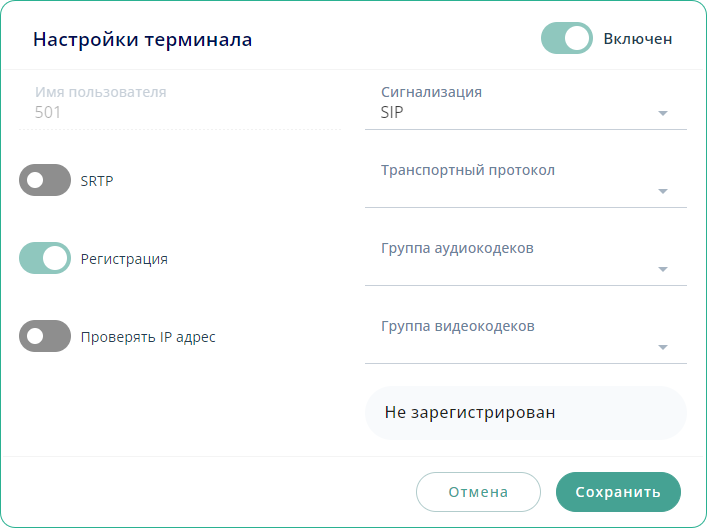Click the Не зарегистрирован status box
Image resolution: width=707 pixels, height=528 pixels.
pyautogui.click(x=525, y=412)
